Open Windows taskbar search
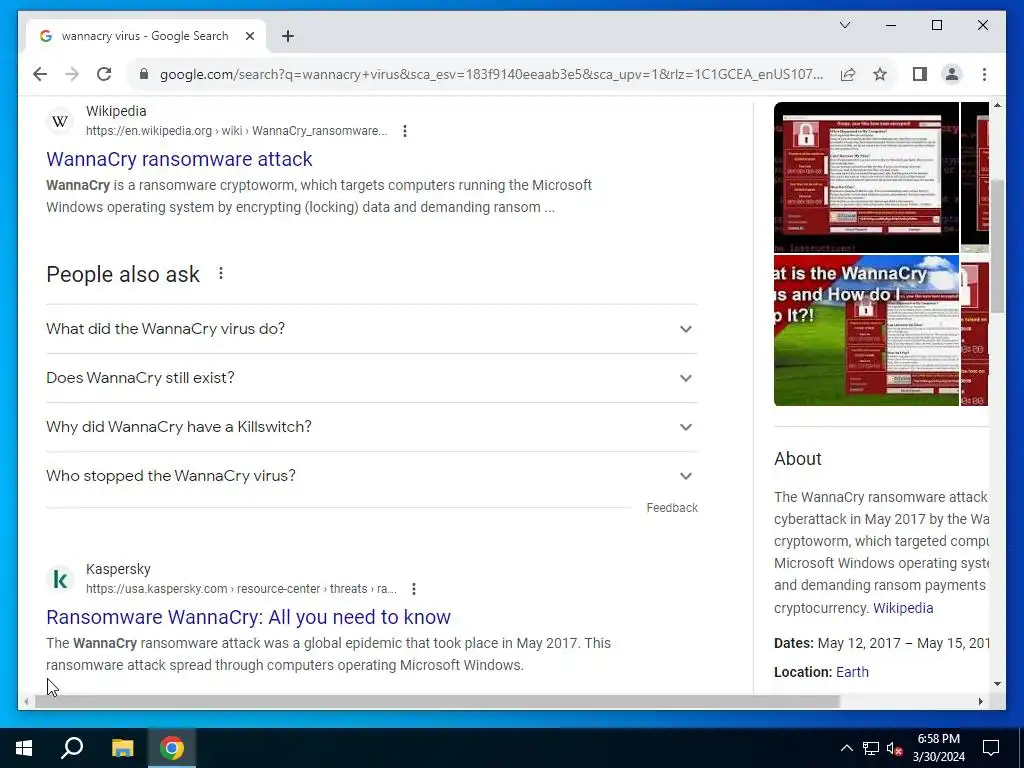This screenshot has height=768, width=1024. click(x=72, y=748)
